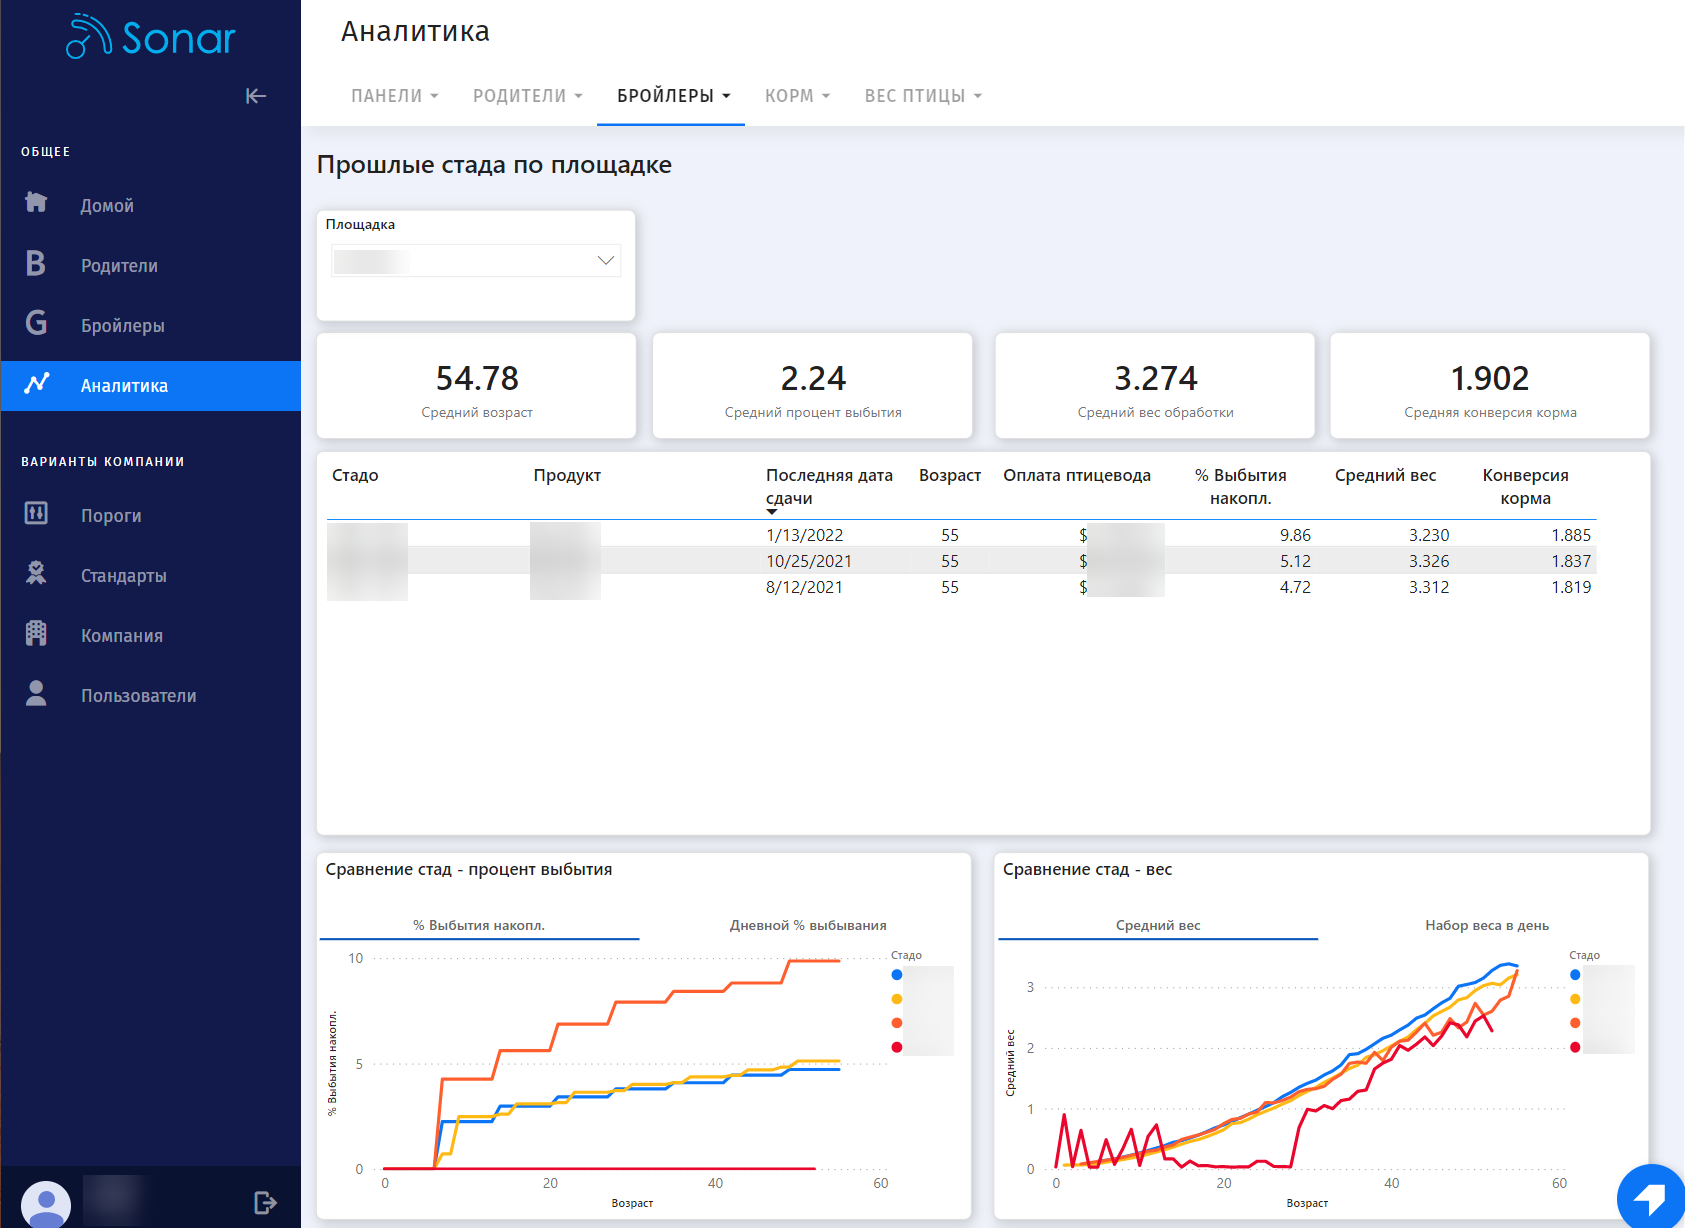
Task: Sort by Оплата птицевода column
Action: [1077, 476]
